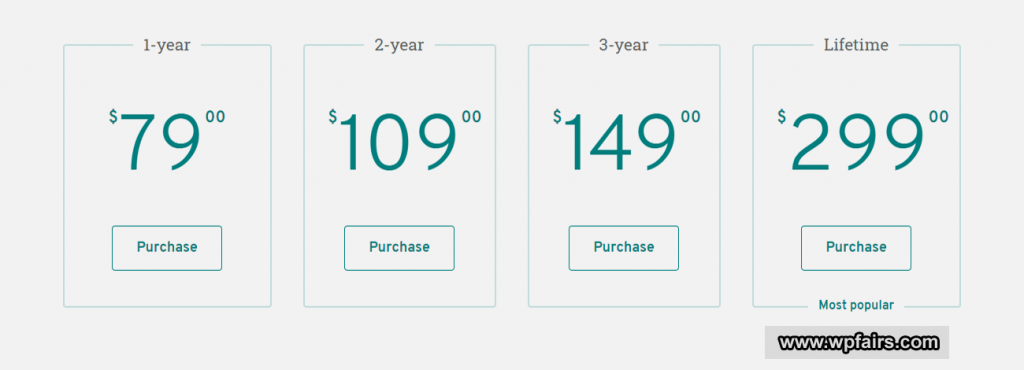Click dollar sign beside 79 price
The height and width of the screenshot is (370, 1024).
click(113, 117)
